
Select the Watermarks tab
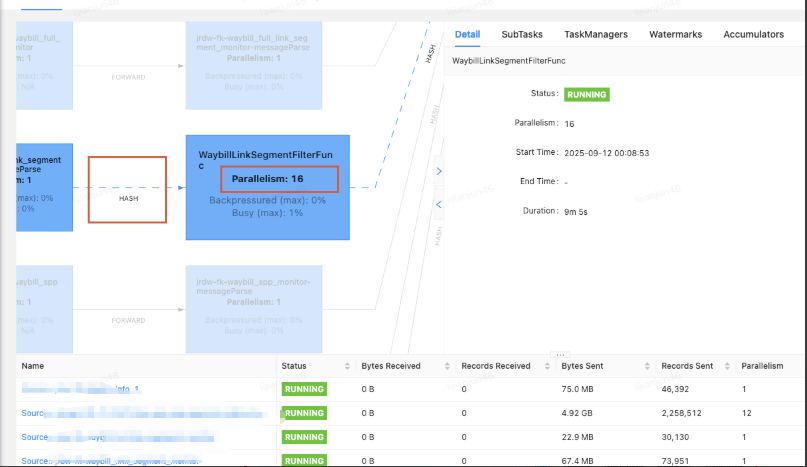tap(675, 34)
